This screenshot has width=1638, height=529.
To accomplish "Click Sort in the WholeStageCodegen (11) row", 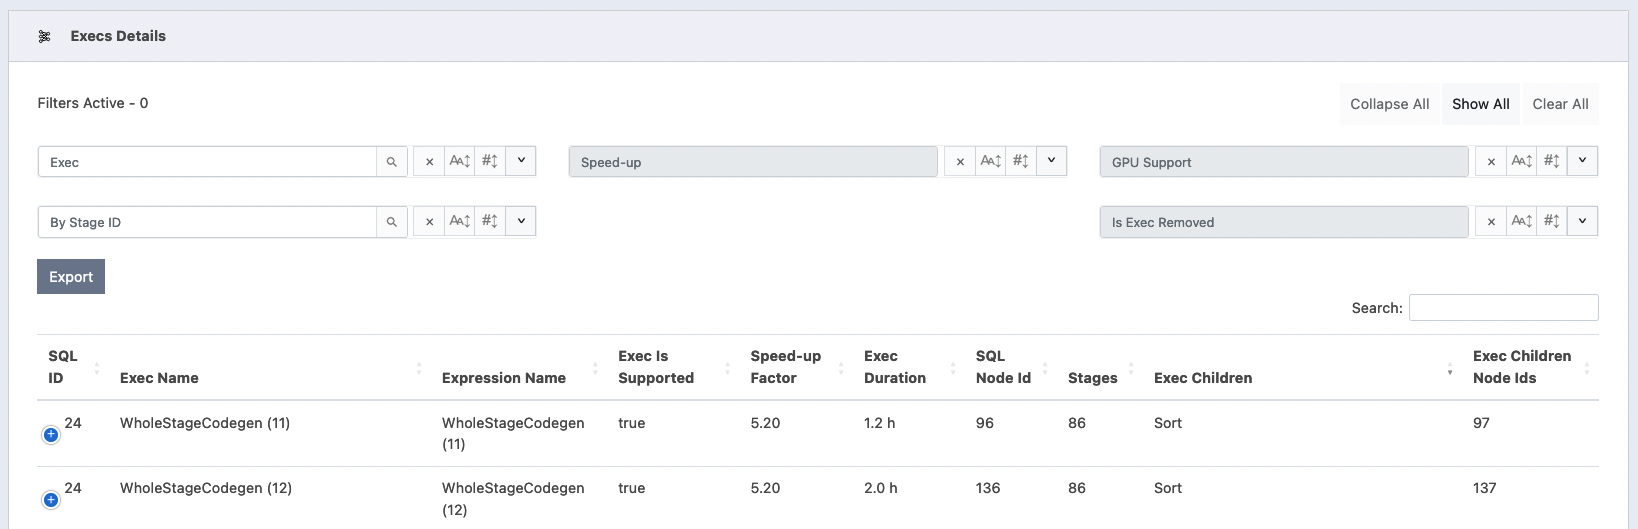I will coord(1168,423).
